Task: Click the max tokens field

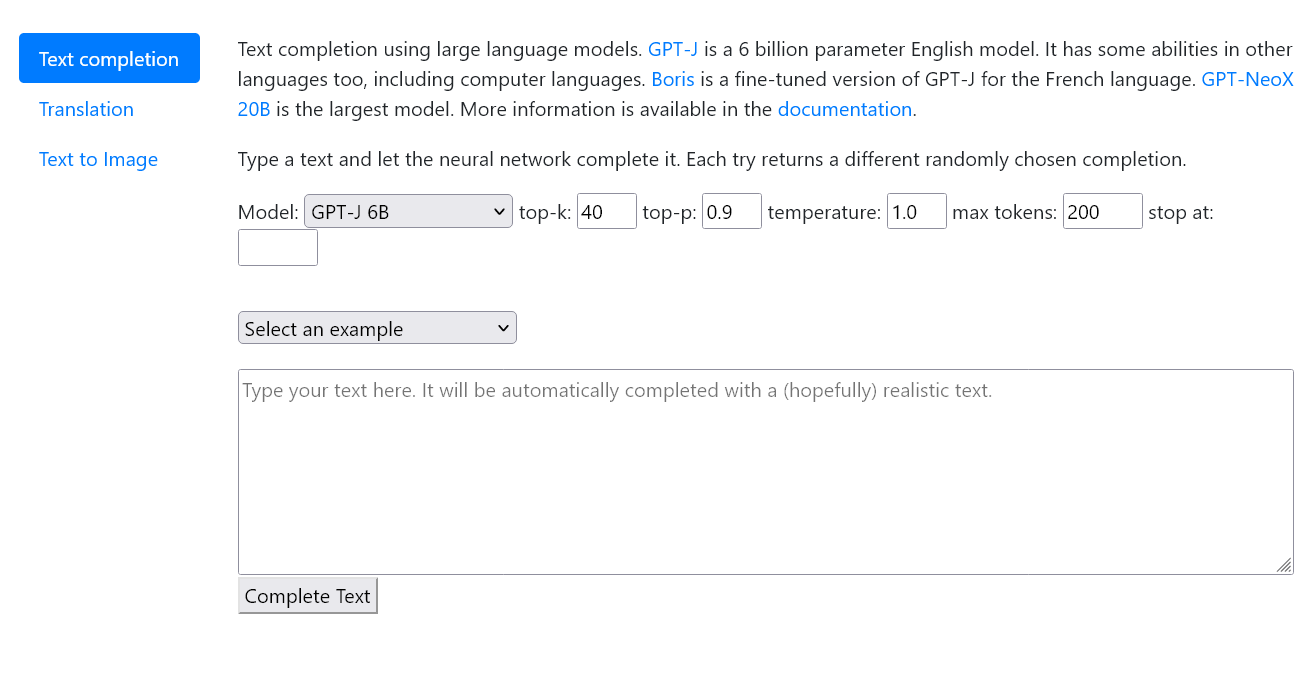Action: pyautogui.click(x=1102, y=211)
